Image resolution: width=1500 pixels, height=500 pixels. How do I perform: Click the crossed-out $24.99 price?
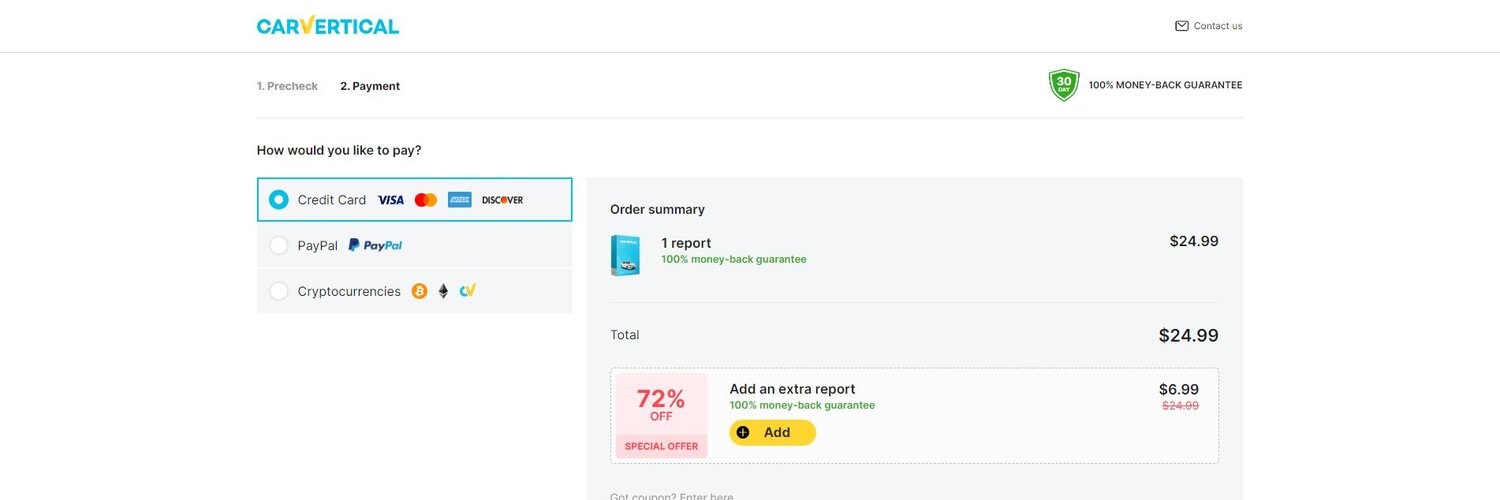click(1180, 406)
